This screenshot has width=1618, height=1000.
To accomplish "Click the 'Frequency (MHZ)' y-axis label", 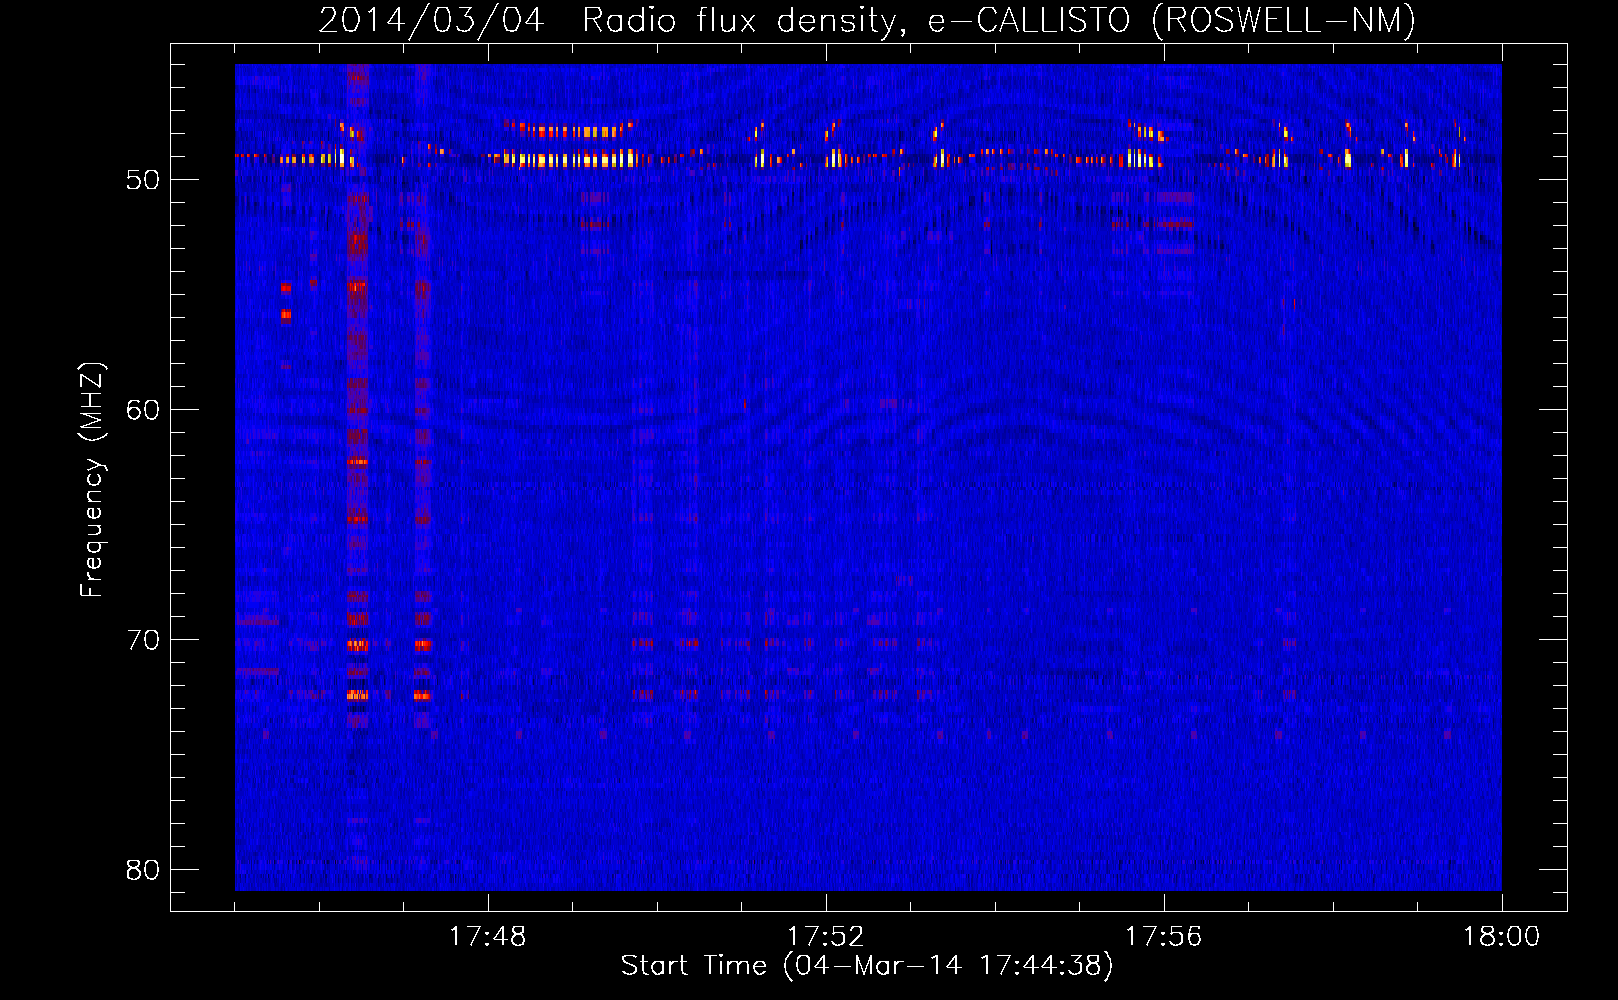I will point(92,480).
